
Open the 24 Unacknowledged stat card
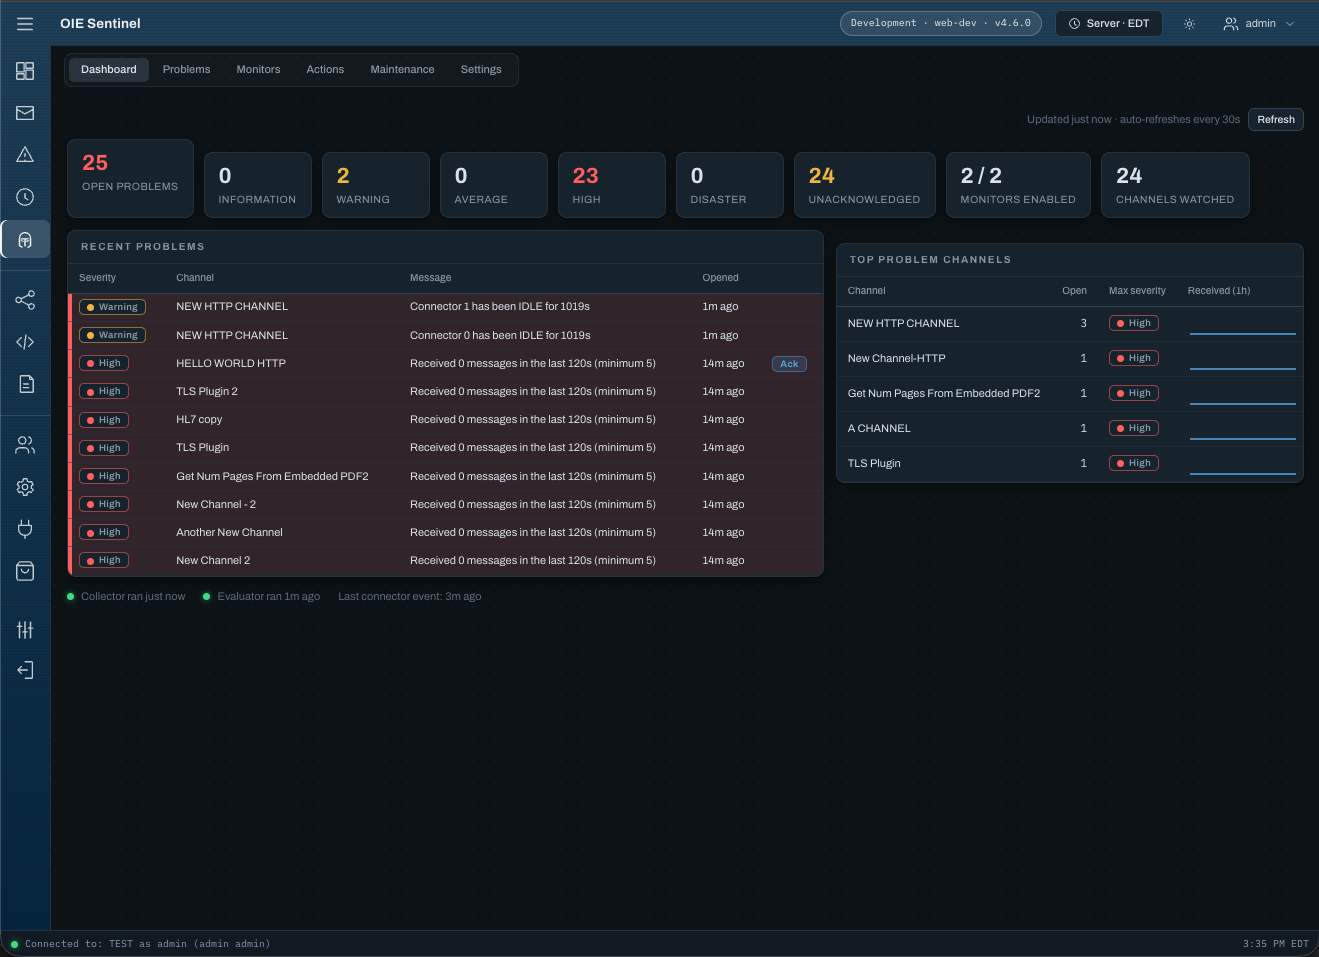click(864, 185)
